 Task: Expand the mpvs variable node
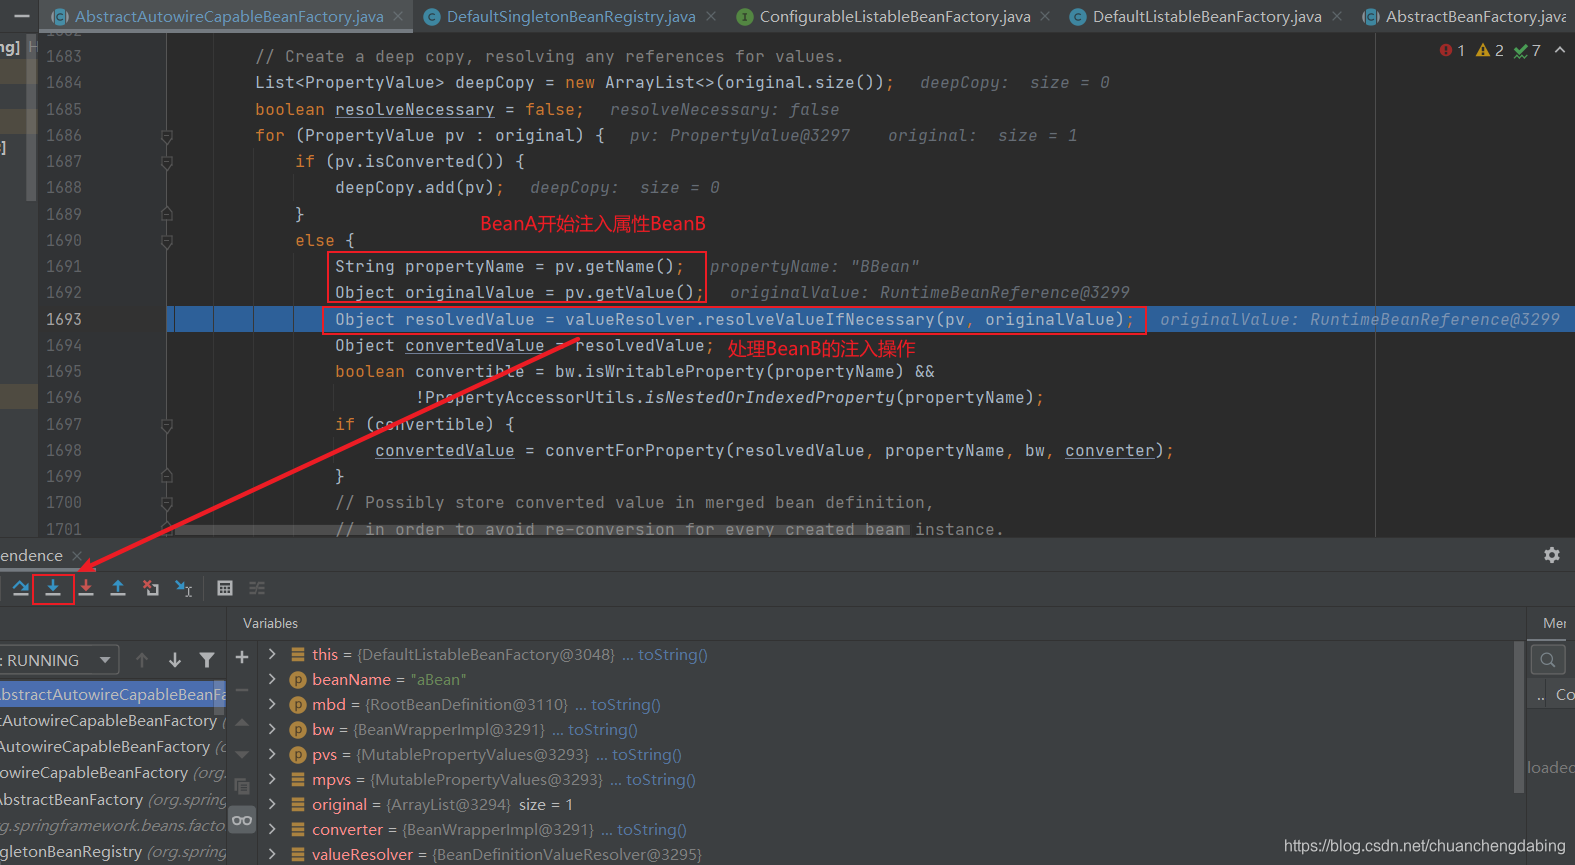coord(272,779)
